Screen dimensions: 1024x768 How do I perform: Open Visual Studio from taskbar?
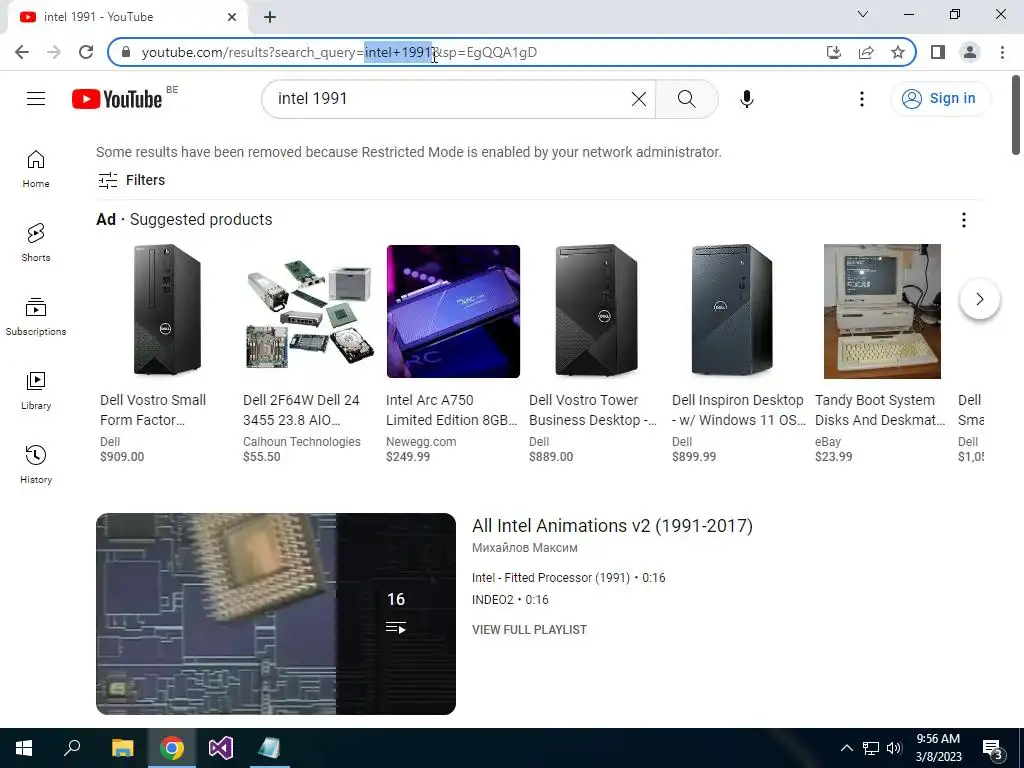pos(221,748)
